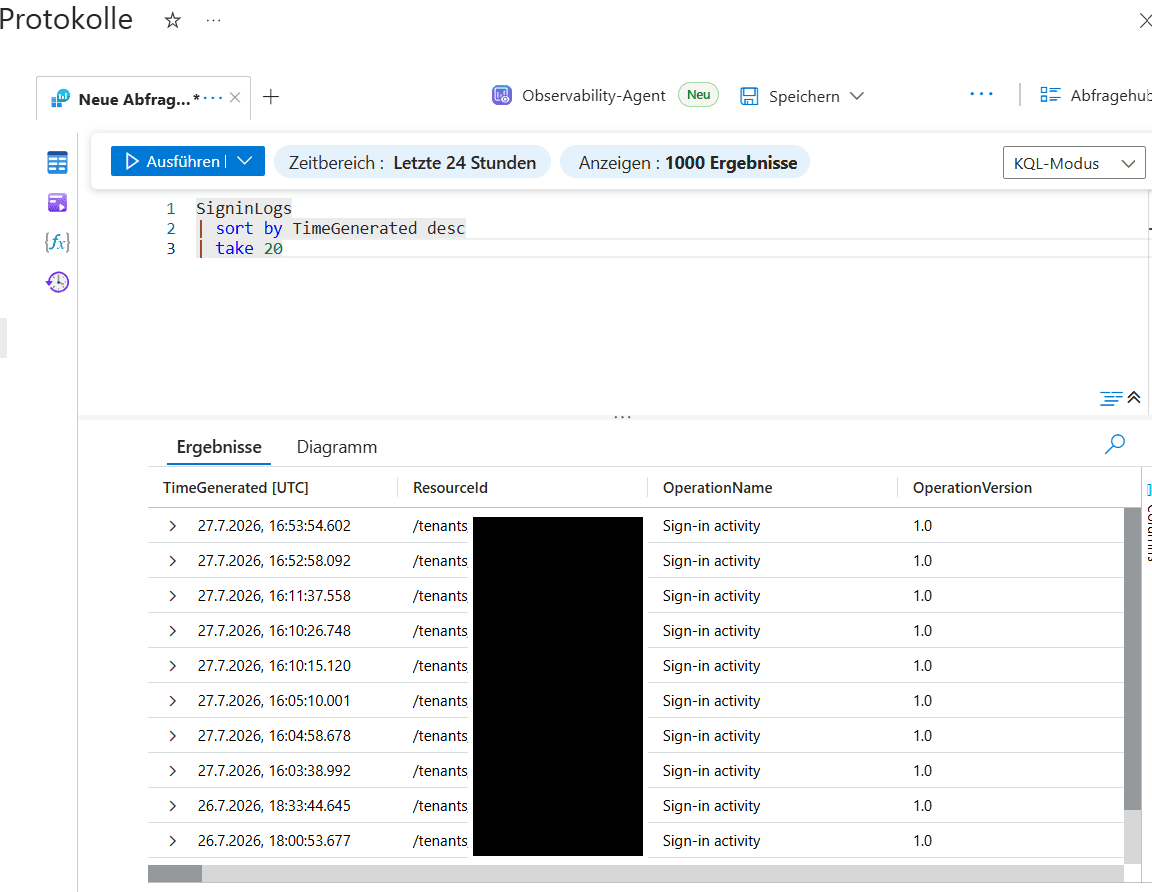Sort by TimeGenerated [UTC] column header
This screenshot has height=892, width=1152.
235,488
